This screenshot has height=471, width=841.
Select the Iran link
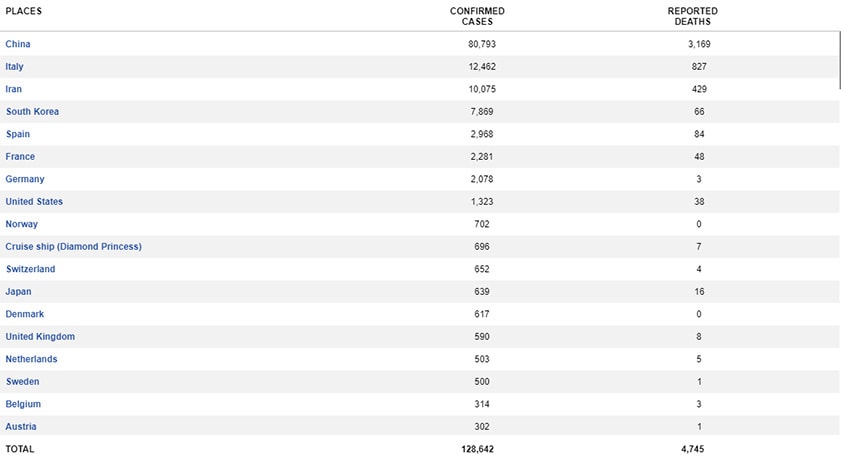[14, 89]
